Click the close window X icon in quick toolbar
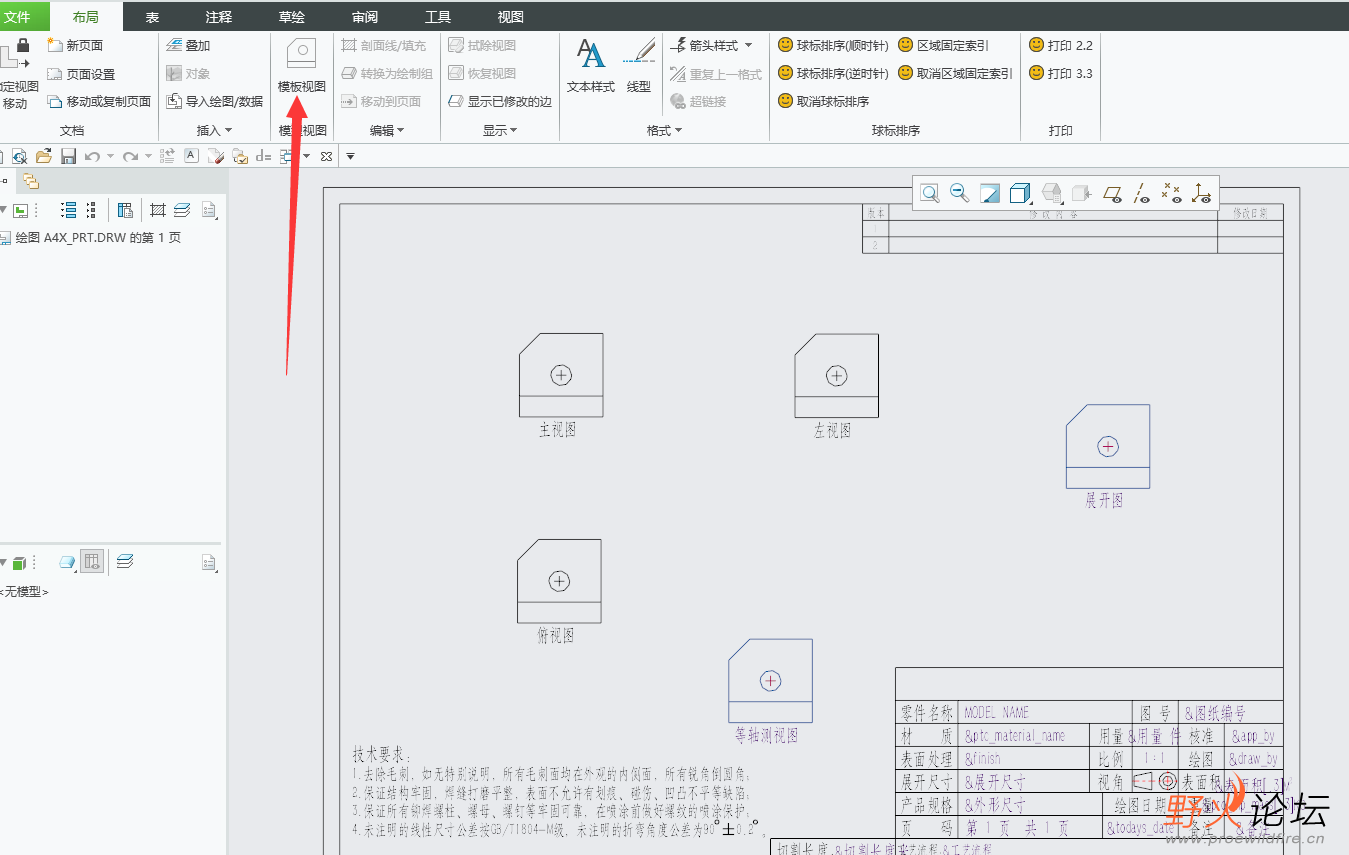1349x855 pixels. [326, 156]
